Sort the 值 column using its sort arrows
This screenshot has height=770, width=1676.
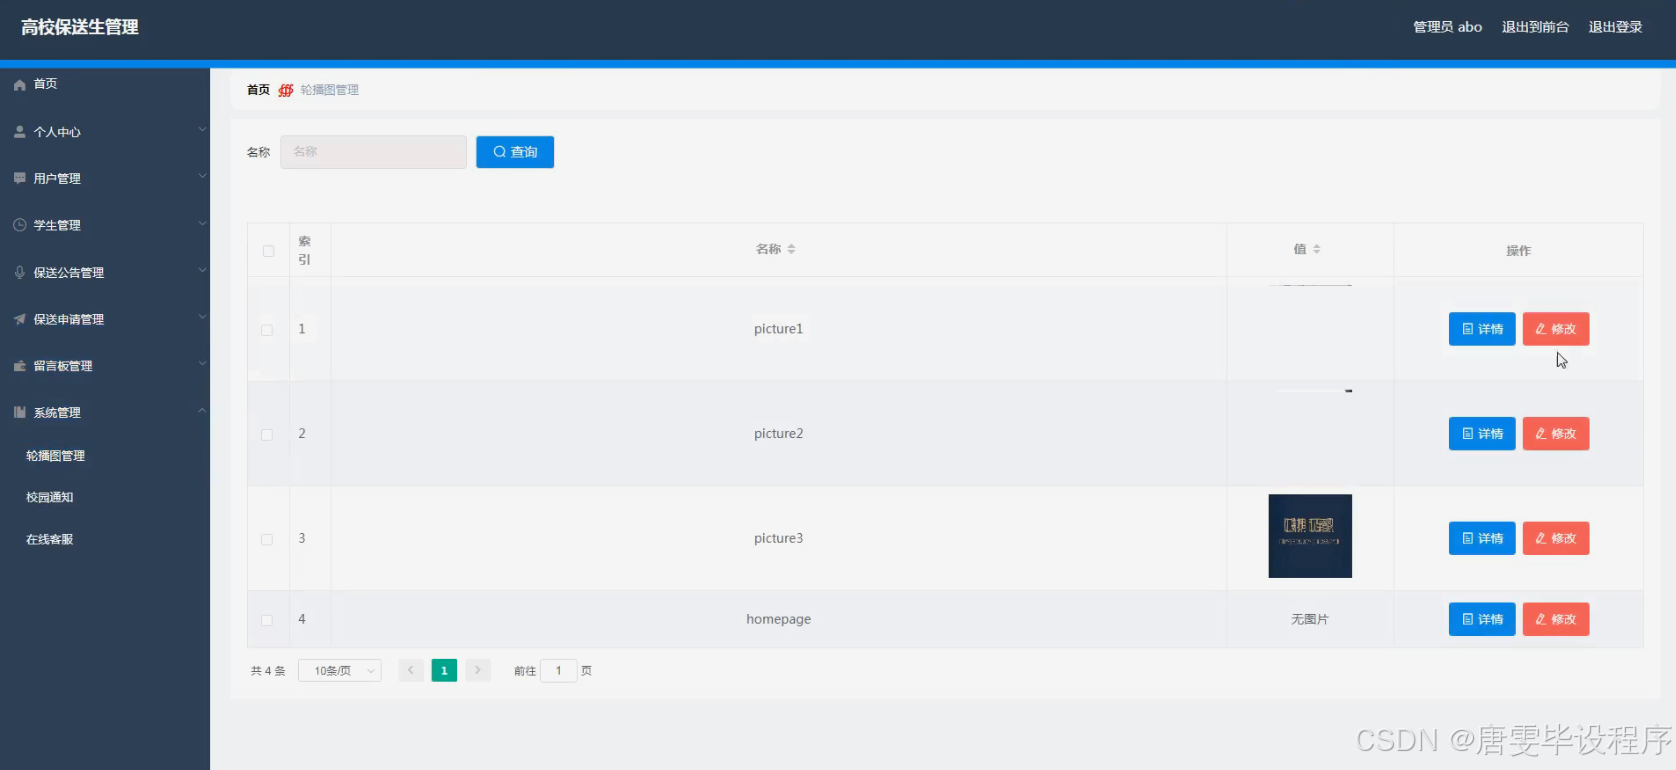pyautogui.click(x=1316, y=249)
